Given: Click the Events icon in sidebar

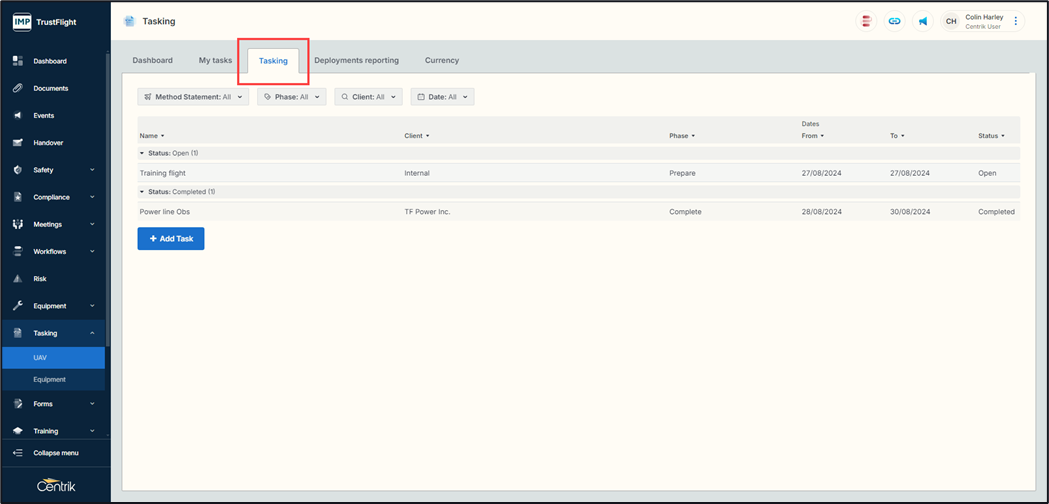Looking at the screenshot, I should 18,115.
